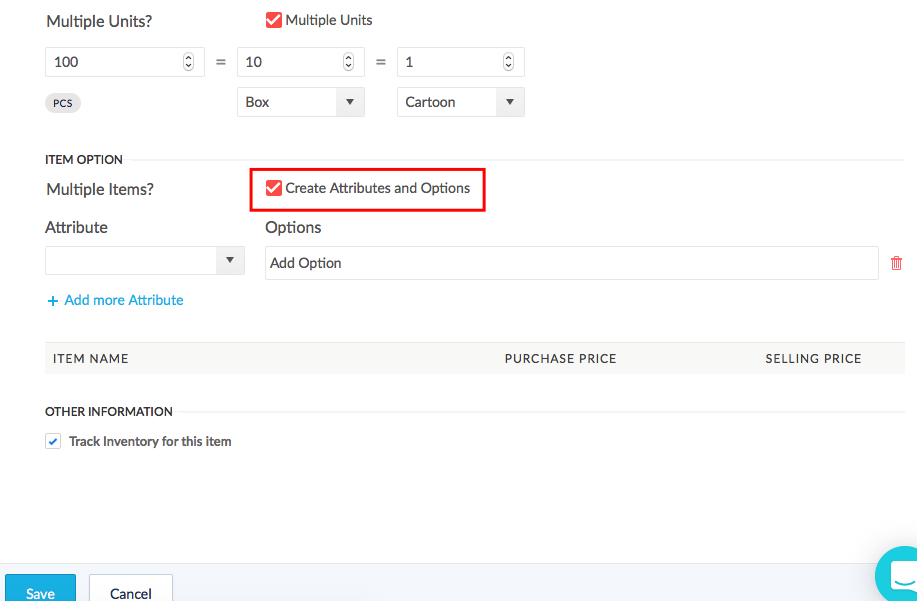Click the Add Option input field
Viewport: 917px width, 601px height.
point(571,263)
